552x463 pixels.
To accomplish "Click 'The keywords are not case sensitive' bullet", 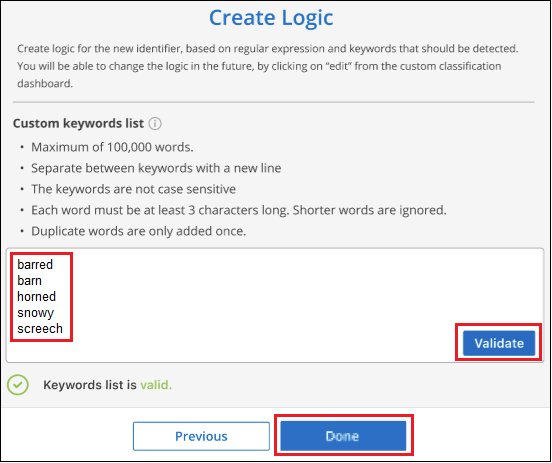I will pyautogui.click(x=133, y=189).
